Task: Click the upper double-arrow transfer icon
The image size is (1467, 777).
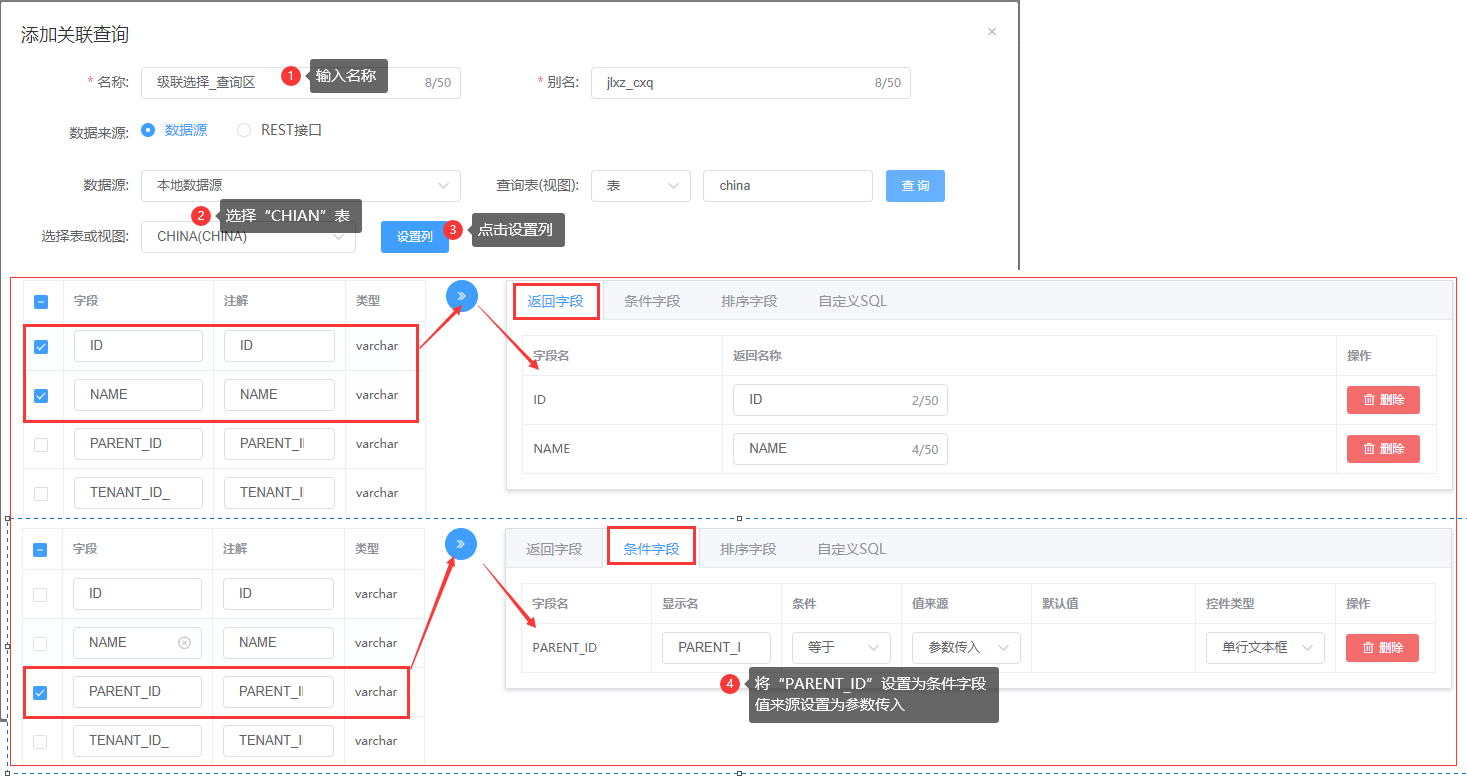Action: pyautogui.click(x=461, y=296)
